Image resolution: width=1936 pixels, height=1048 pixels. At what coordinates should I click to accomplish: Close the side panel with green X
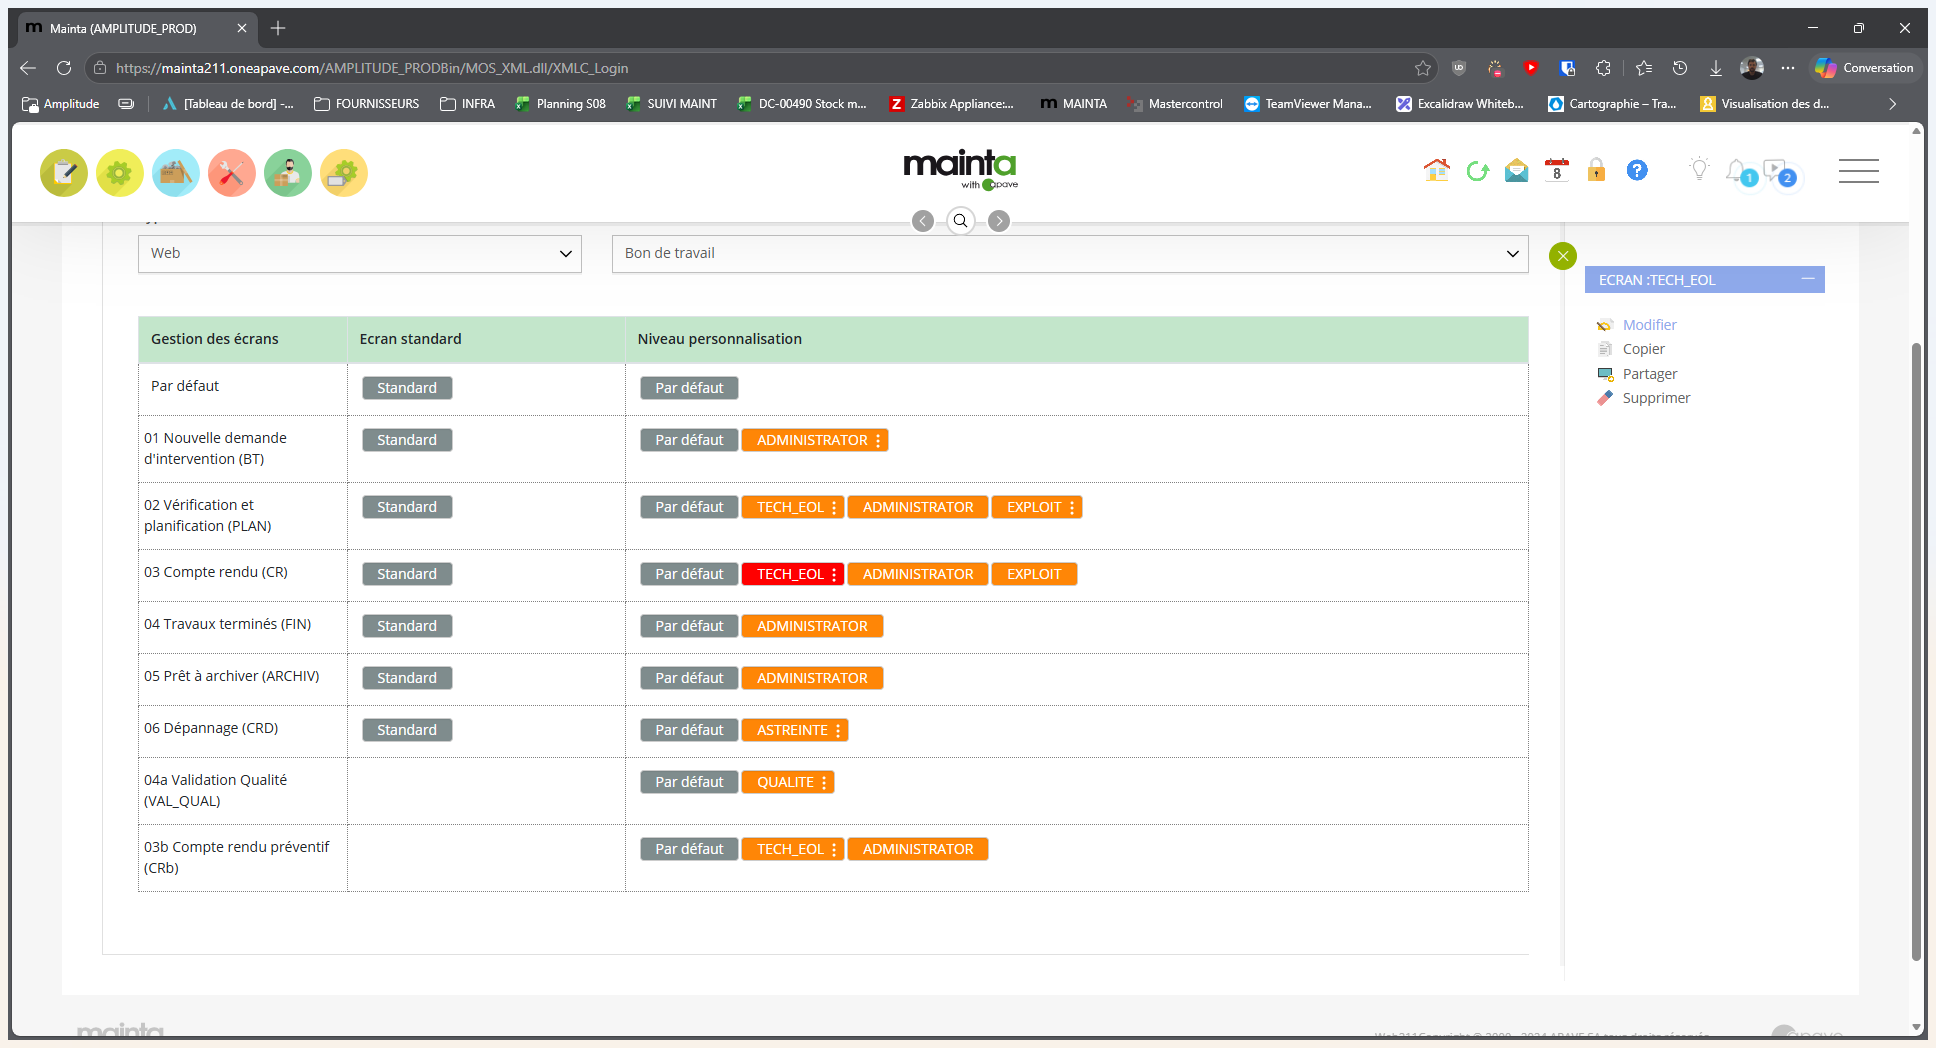[1563, 256]
